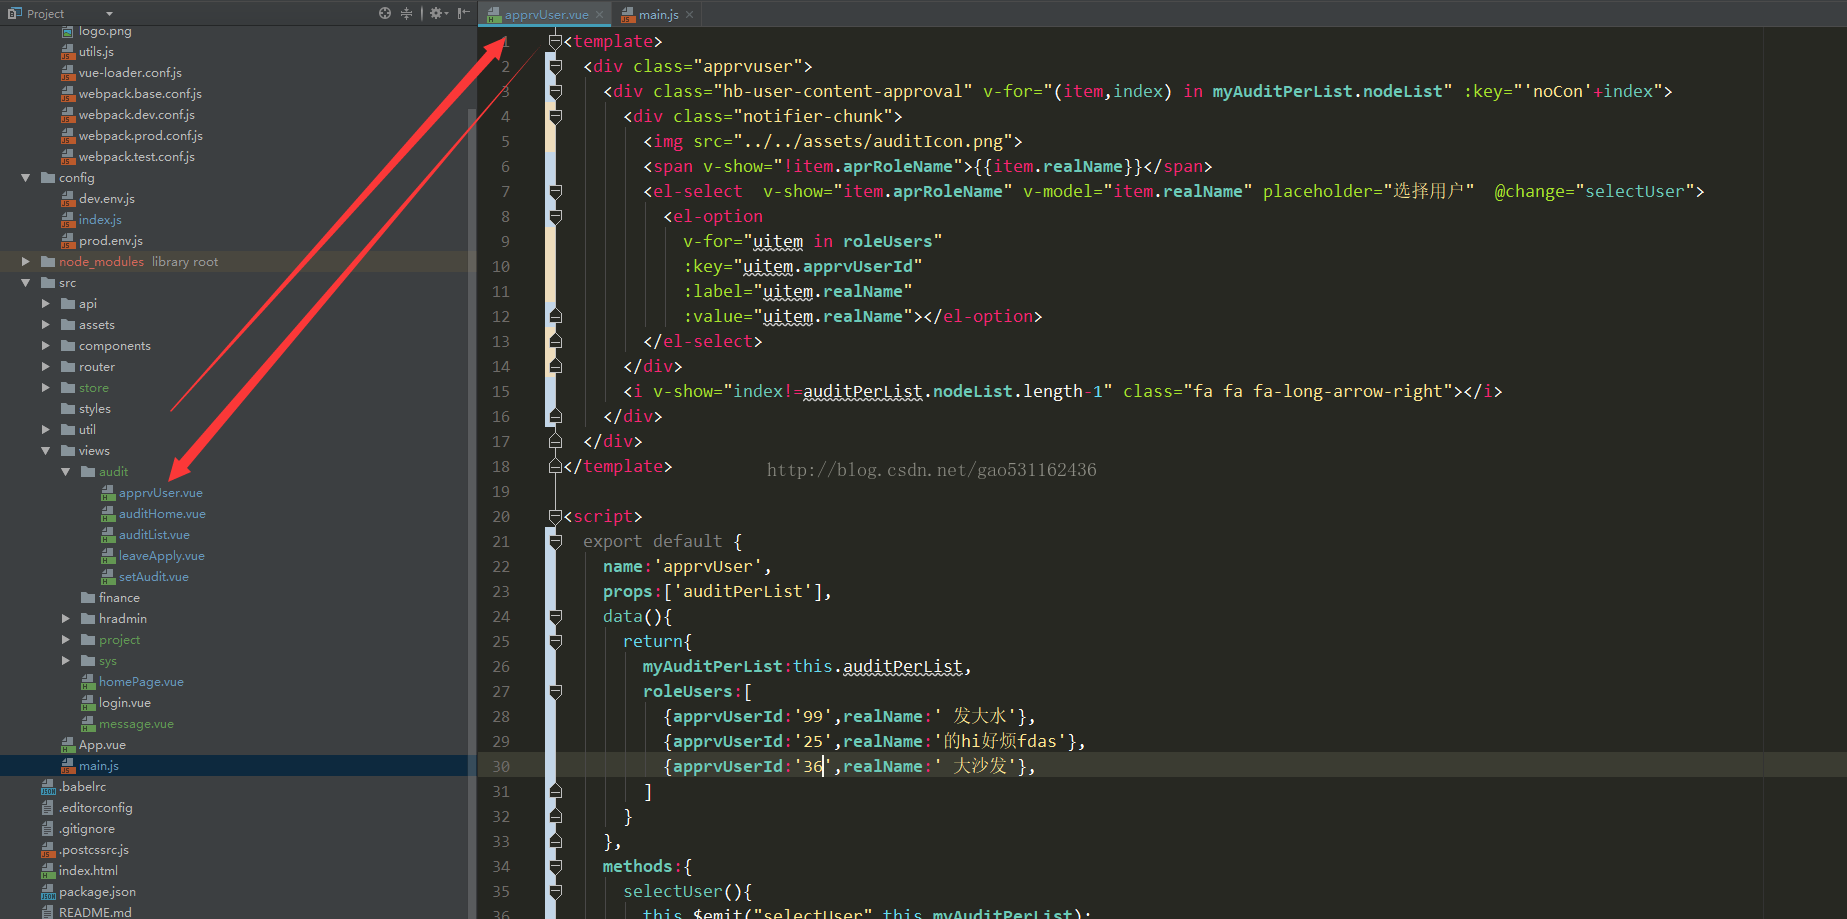Image resolution: width=1847 pixels, height=919 pixels.
Task: Toggle the fold marker for data() on line 24
Action: pos(556,617)
